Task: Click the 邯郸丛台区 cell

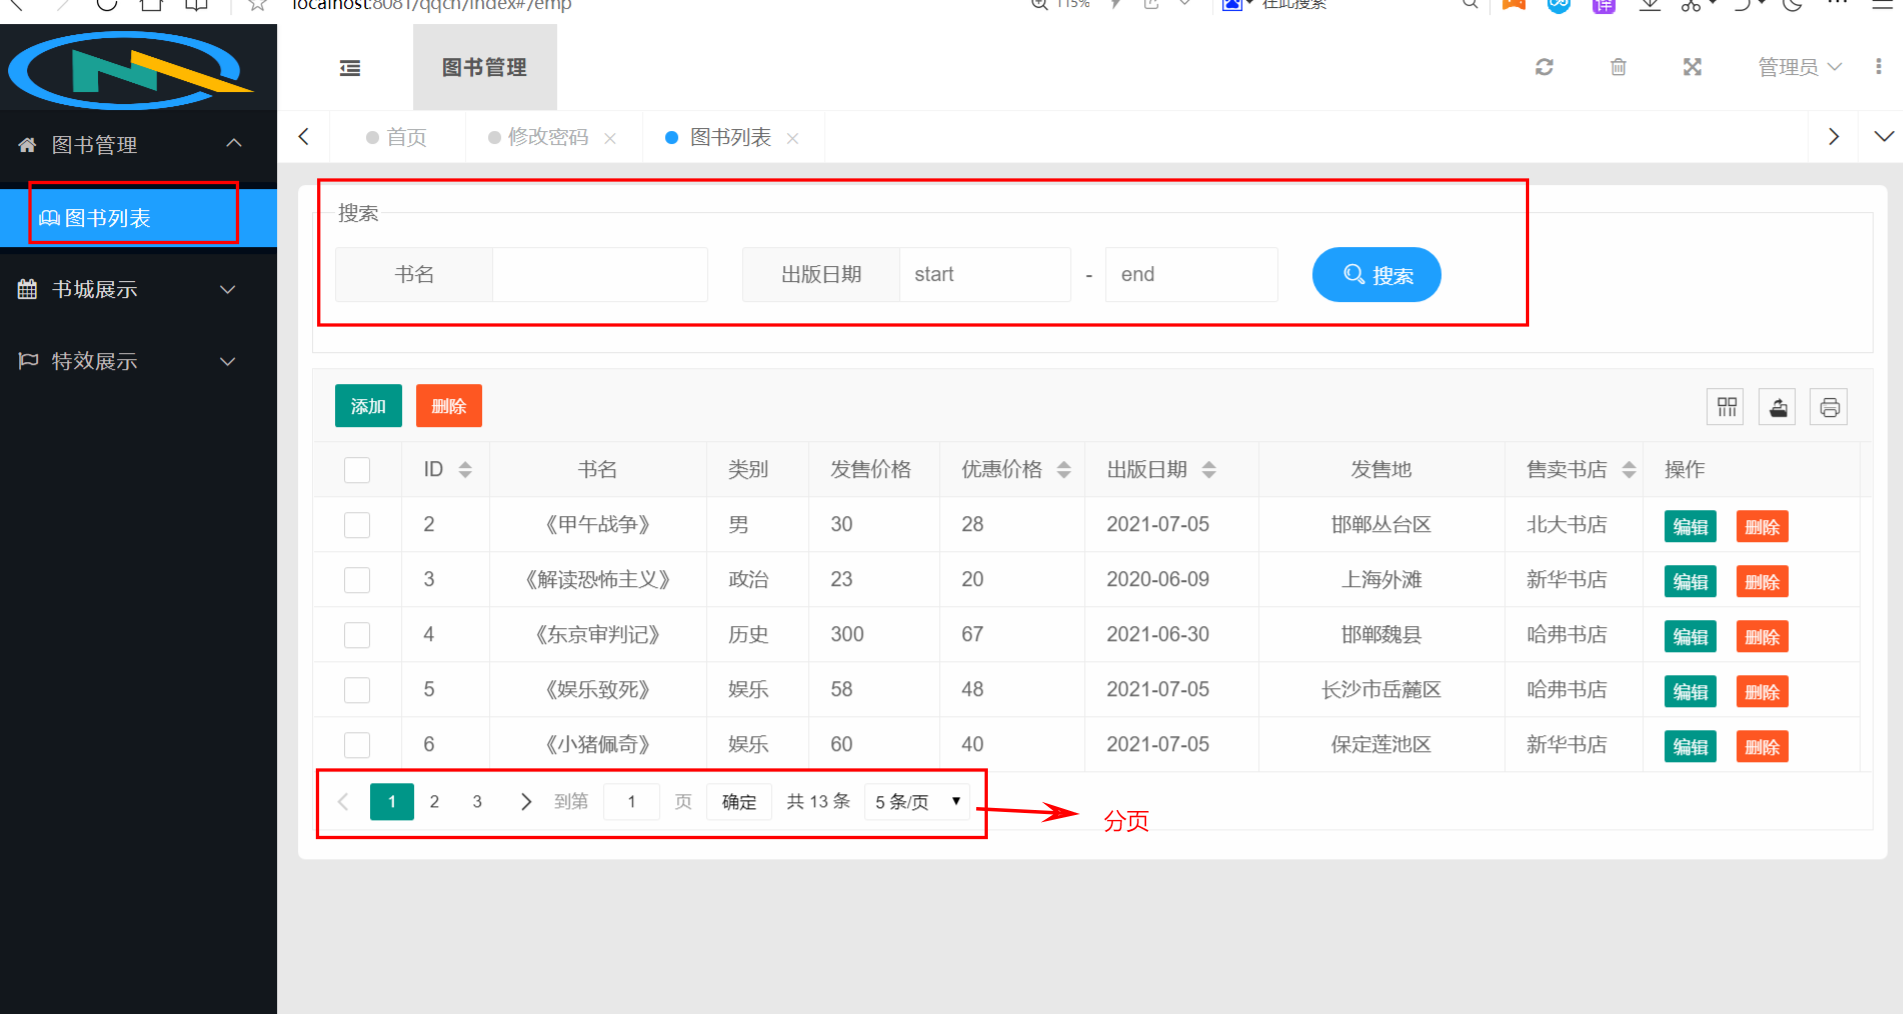Action: [1381, 525]
